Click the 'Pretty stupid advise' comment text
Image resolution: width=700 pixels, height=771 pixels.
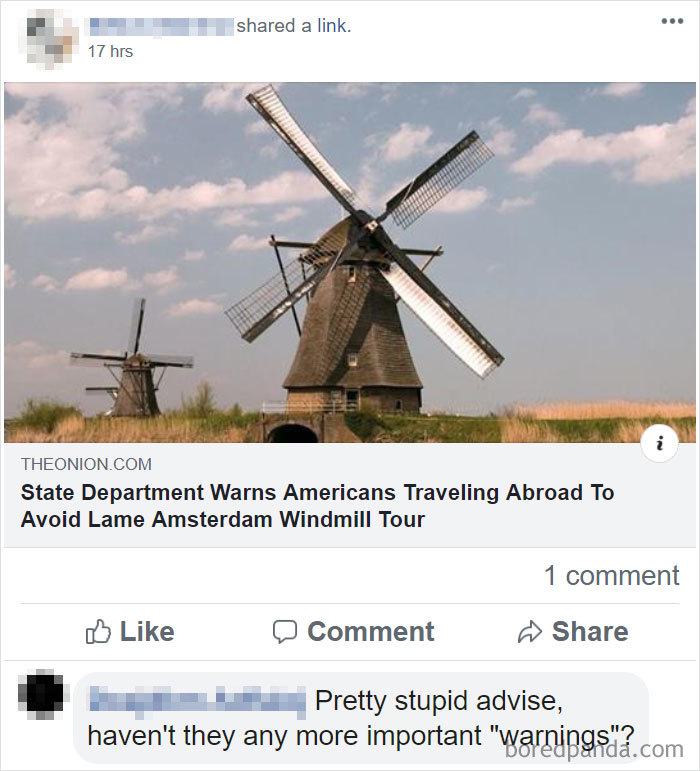(x=361, y=718)
